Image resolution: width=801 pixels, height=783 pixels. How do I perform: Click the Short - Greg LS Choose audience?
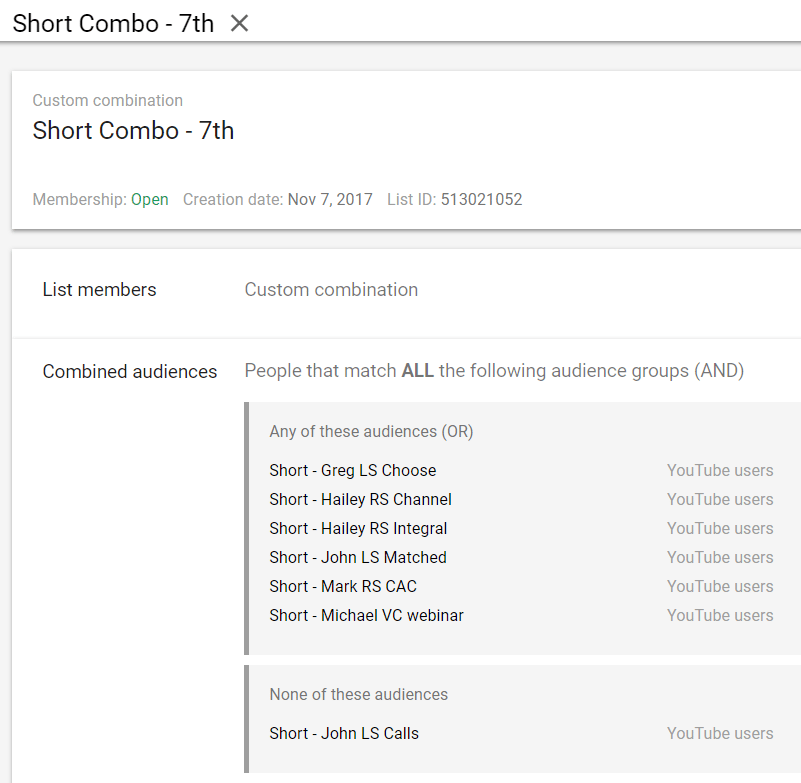(x=352, y=470)
